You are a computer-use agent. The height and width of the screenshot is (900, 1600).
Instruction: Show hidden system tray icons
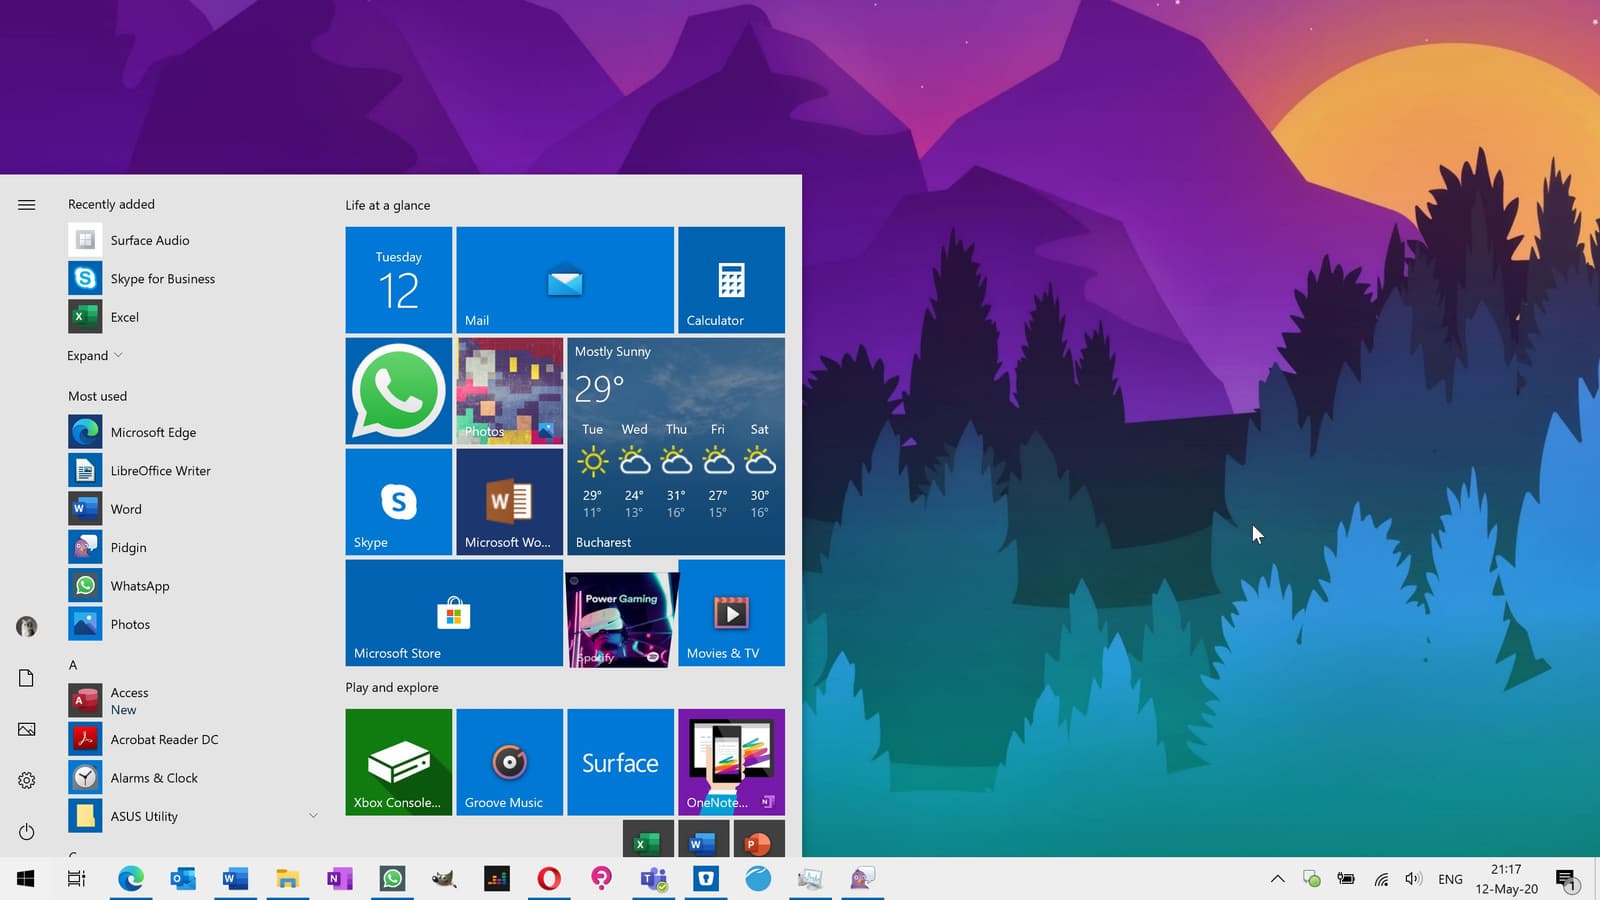(x=1277, y=879)
